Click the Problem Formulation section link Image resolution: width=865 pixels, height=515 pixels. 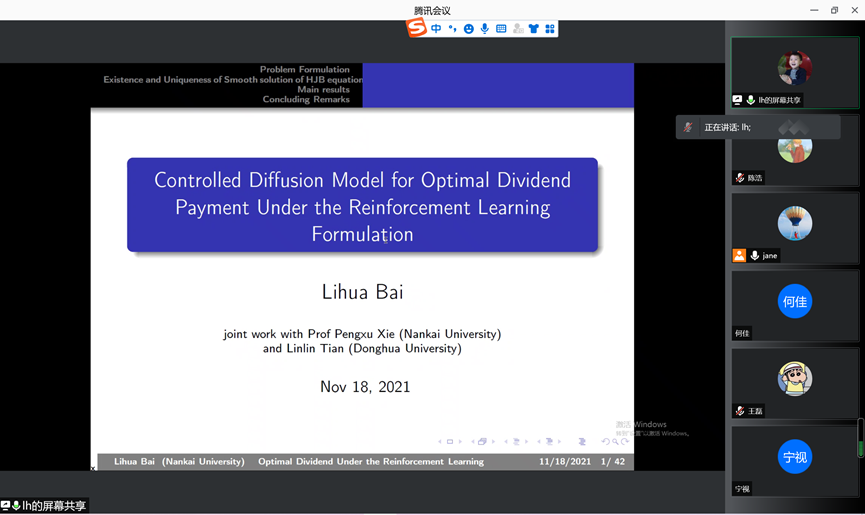click(305, 70)
